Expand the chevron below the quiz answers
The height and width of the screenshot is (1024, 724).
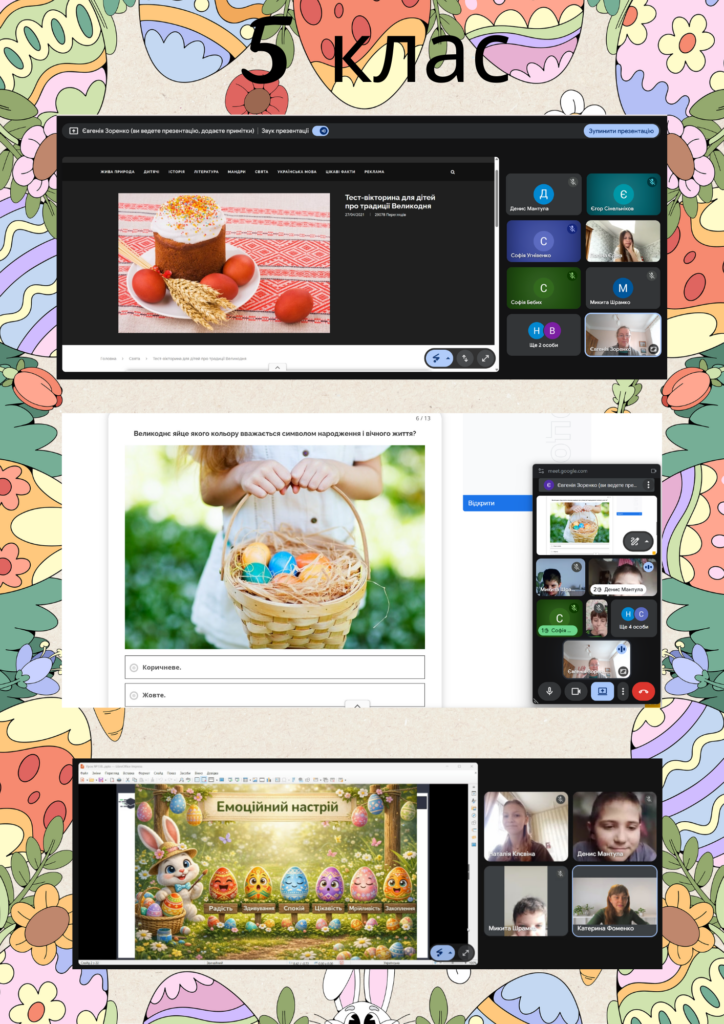(357, 705)
